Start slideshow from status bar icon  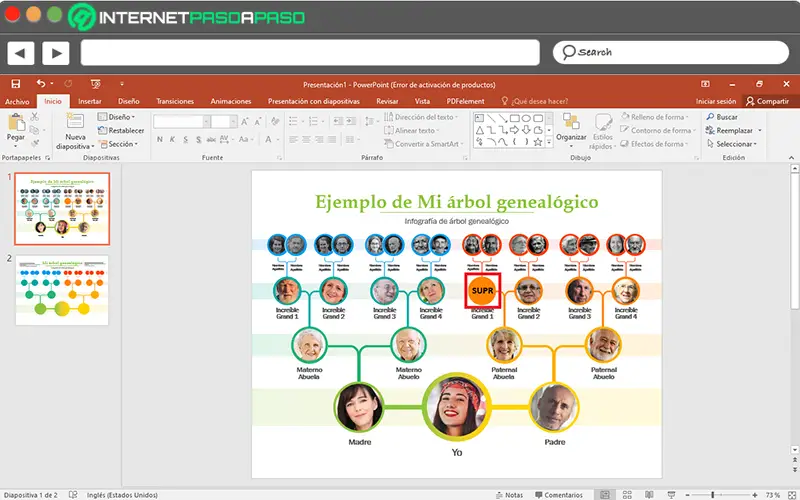click(671, 494)
